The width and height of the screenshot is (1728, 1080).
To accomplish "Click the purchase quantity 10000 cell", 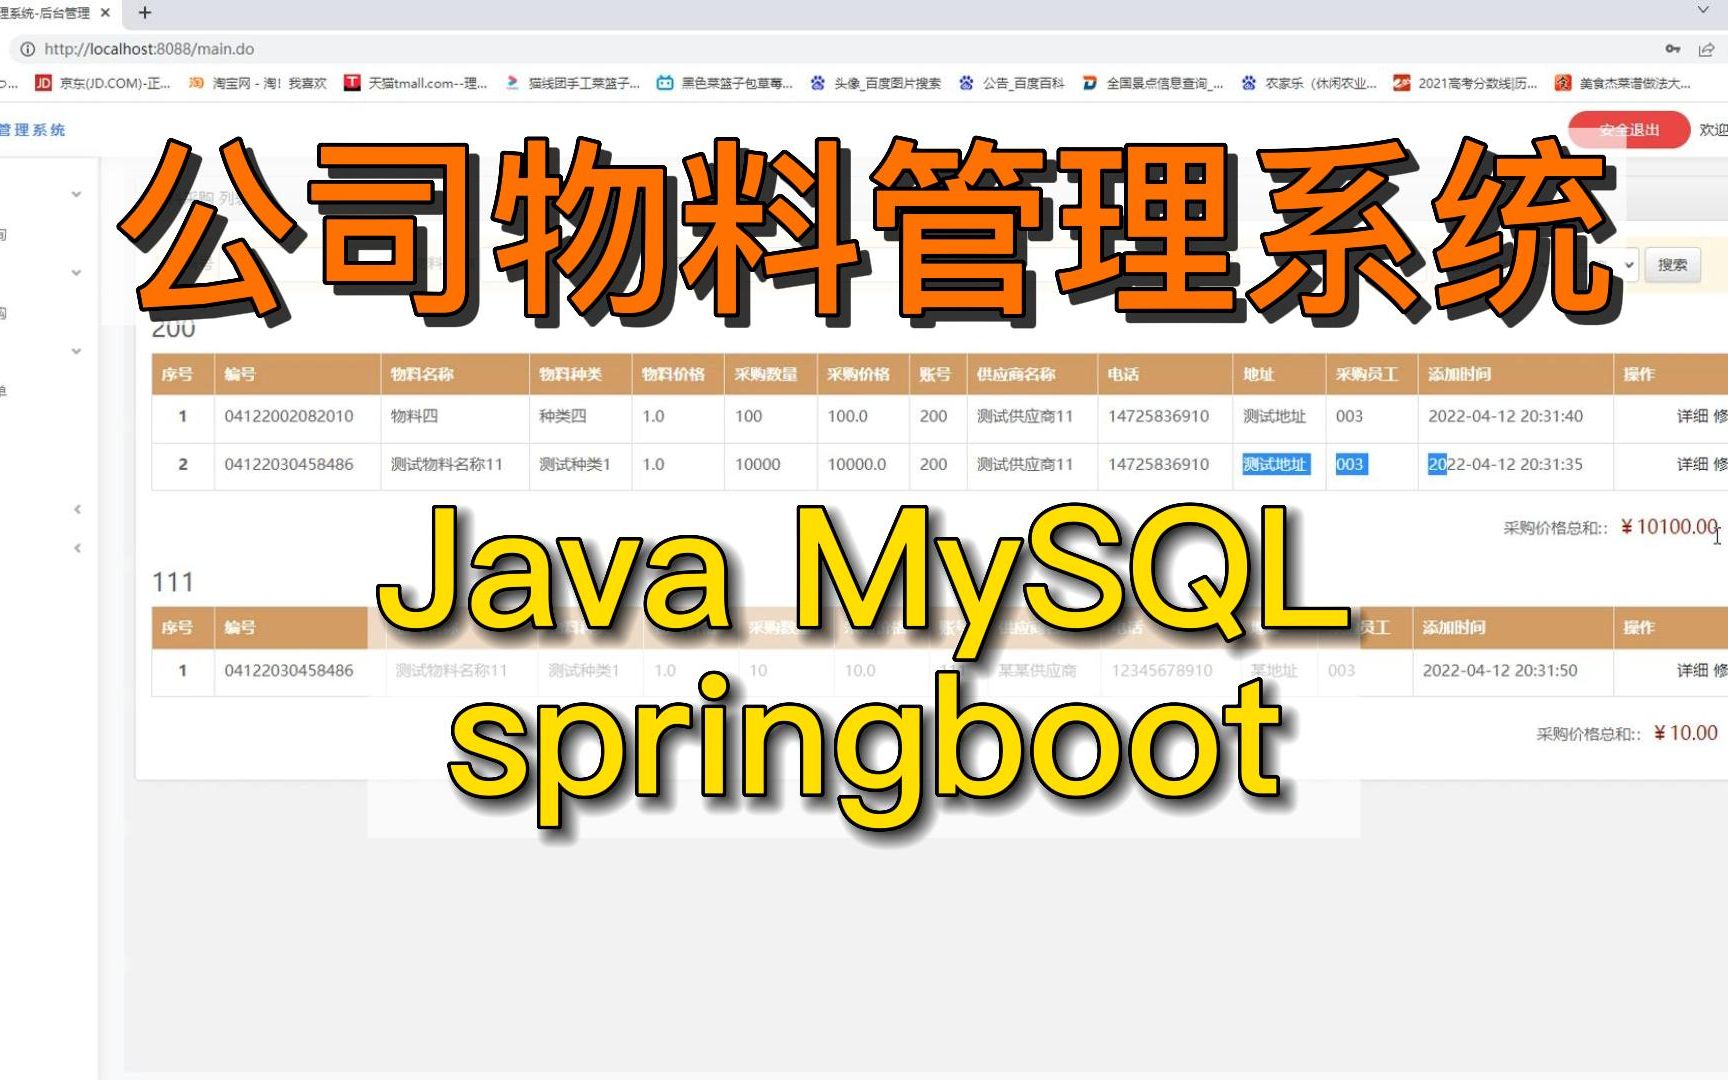I will 758,464.
